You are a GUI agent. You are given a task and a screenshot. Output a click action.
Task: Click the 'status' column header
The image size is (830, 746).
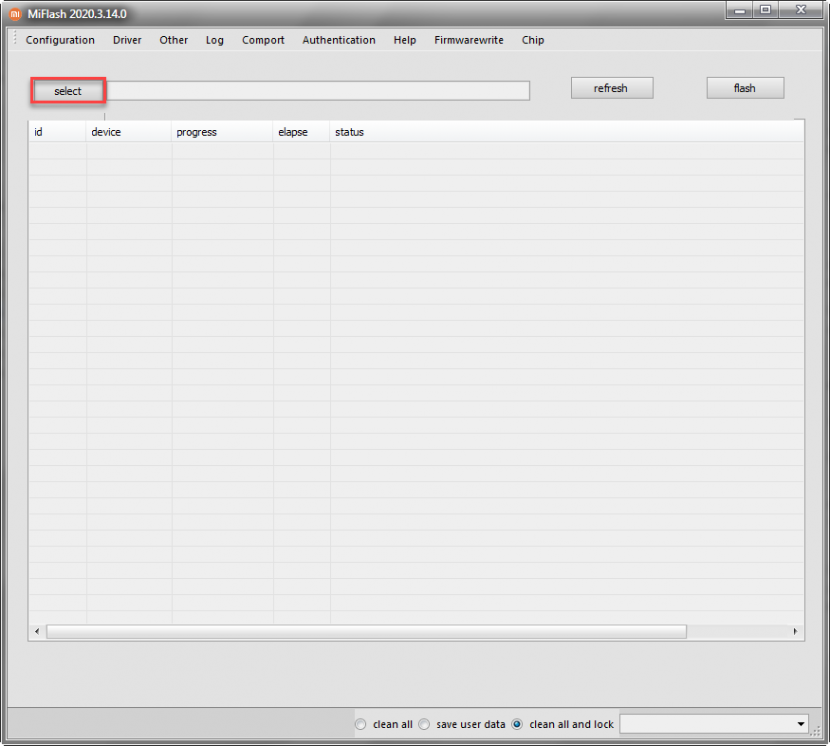pos(350,132)
